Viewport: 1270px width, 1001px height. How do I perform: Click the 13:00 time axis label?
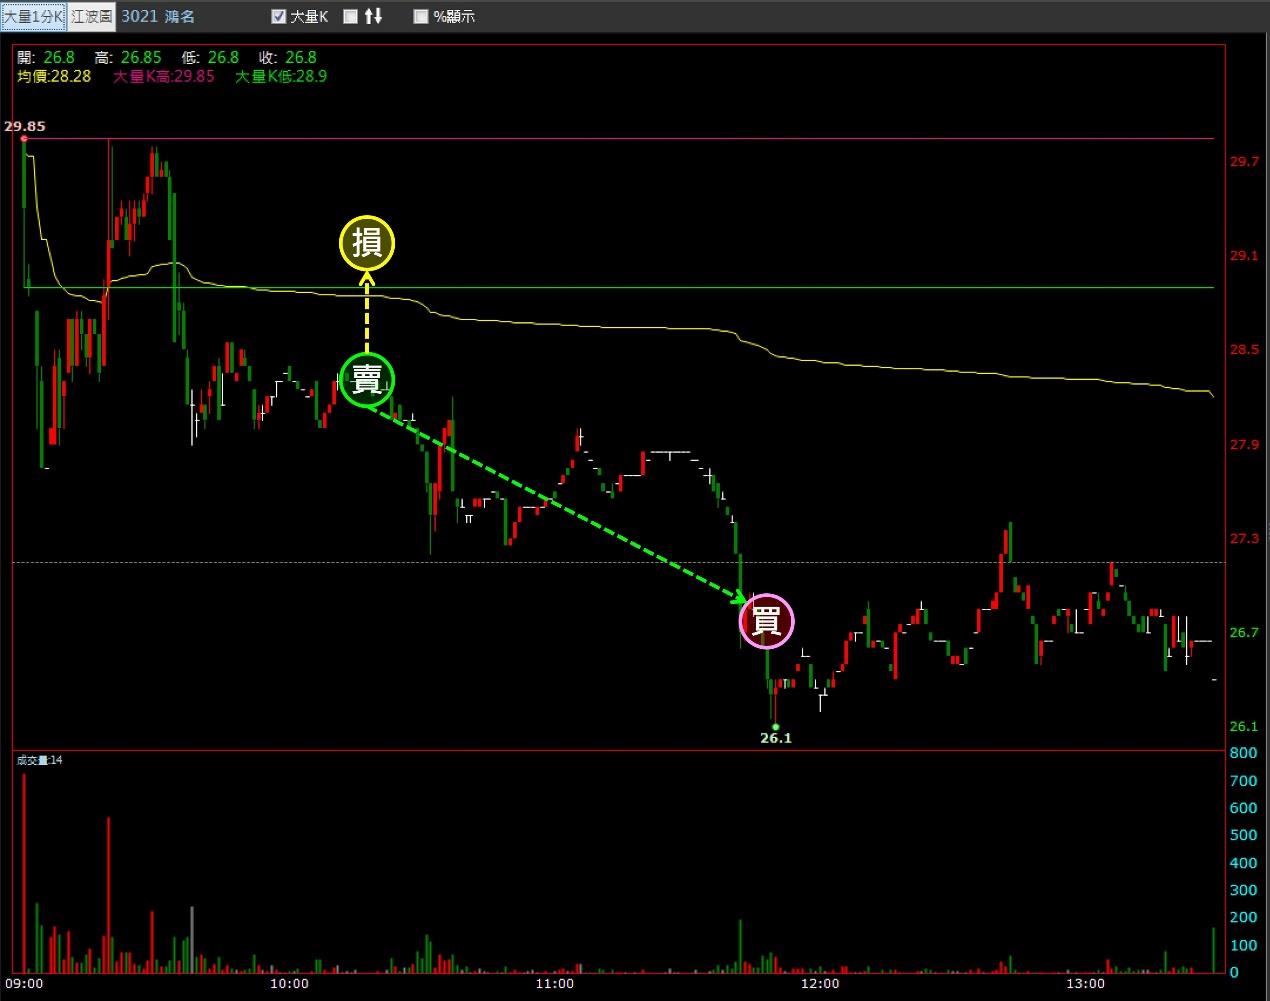[x=1084, y=983]
